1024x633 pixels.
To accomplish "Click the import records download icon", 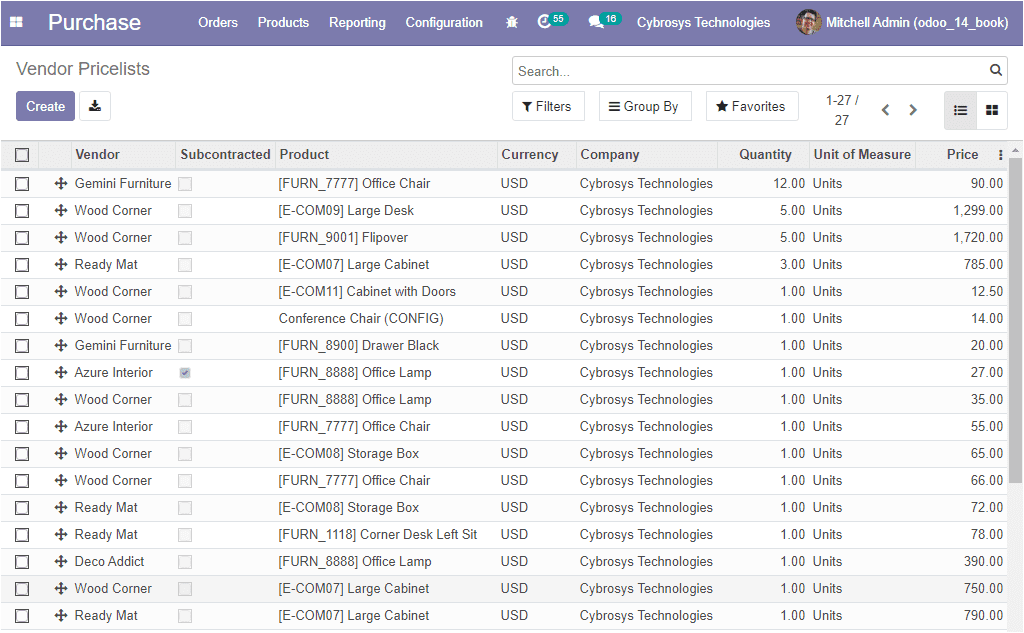I will 95,106.
